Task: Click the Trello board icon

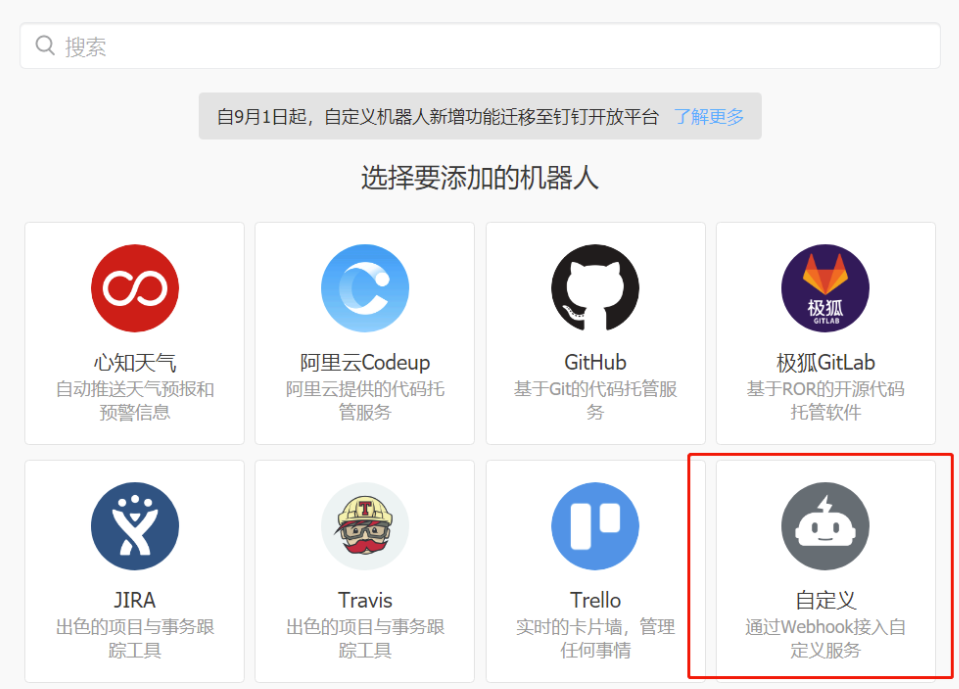Action: [x=595, y=526]
